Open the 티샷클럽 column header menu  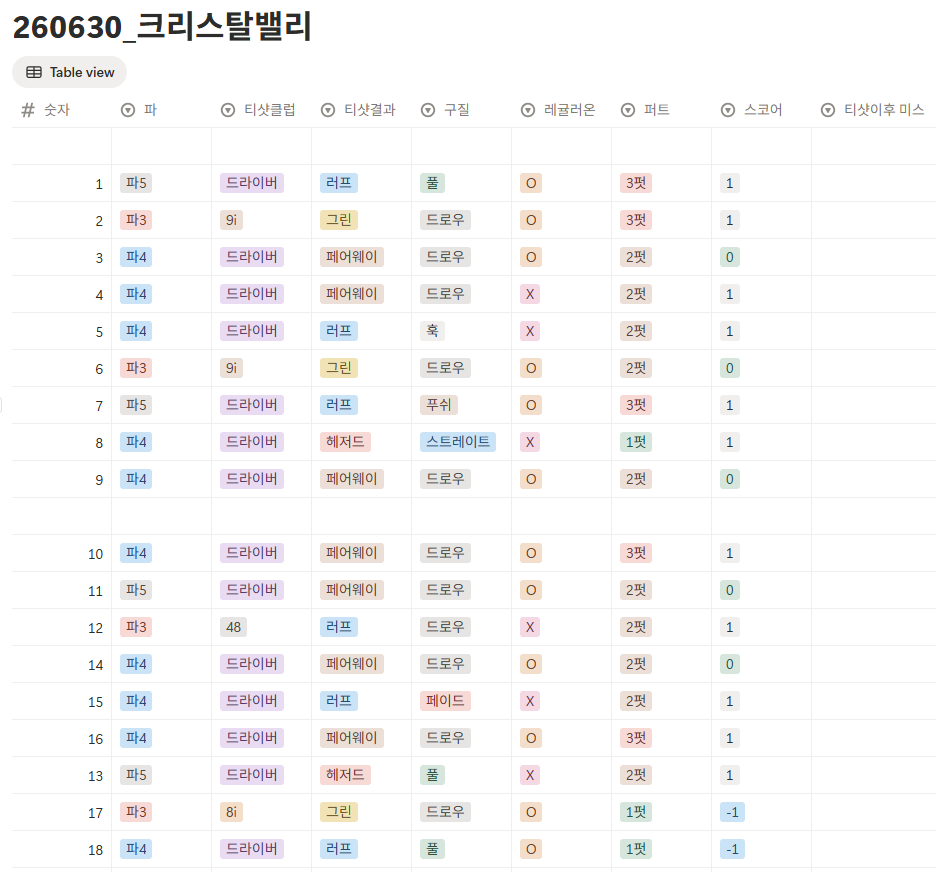coord(261,110)
